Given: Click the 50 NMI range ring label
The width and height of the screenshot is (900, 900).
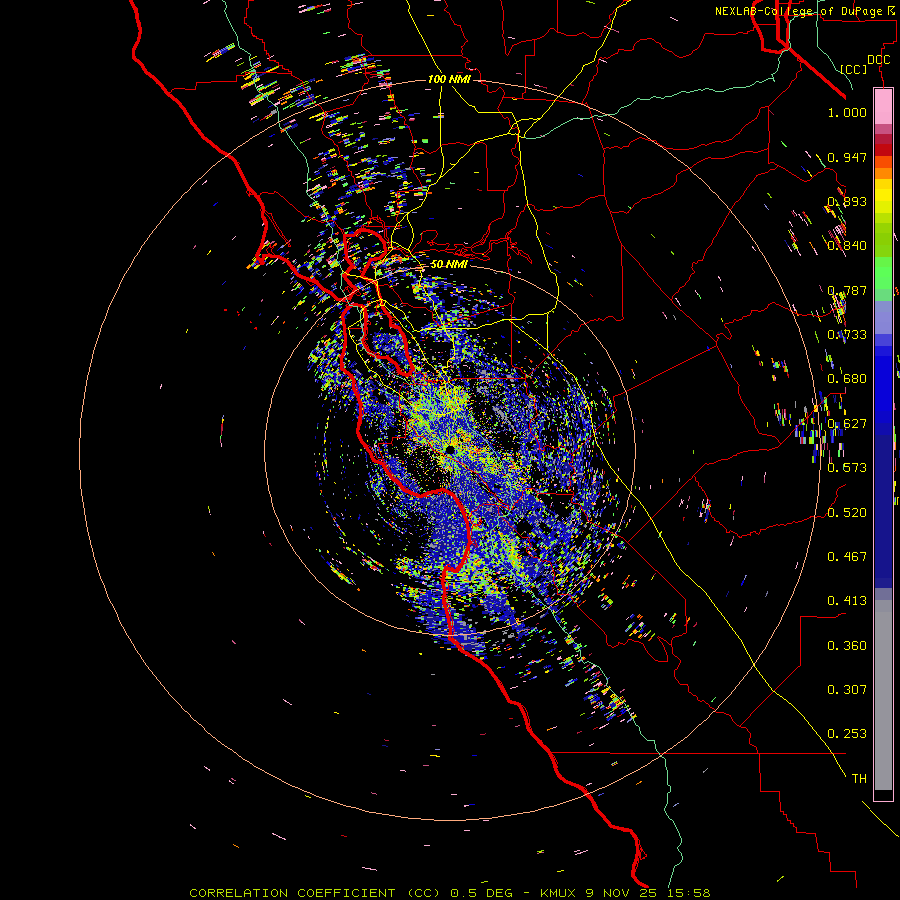Looking at the screenshot, I should [x=449, y=264].
